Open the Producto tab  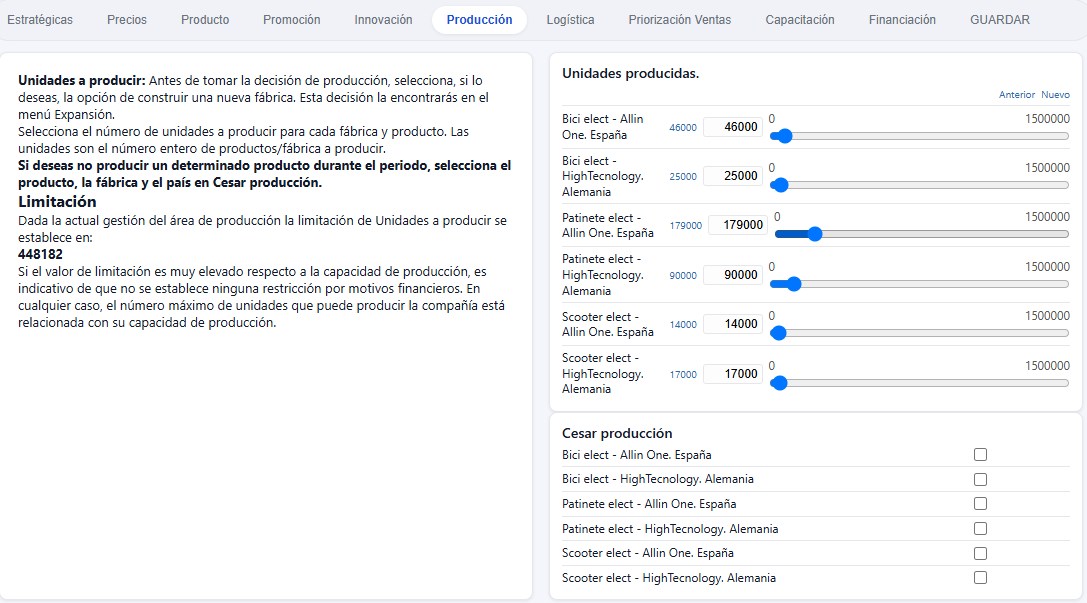click(x=205, y=19)
